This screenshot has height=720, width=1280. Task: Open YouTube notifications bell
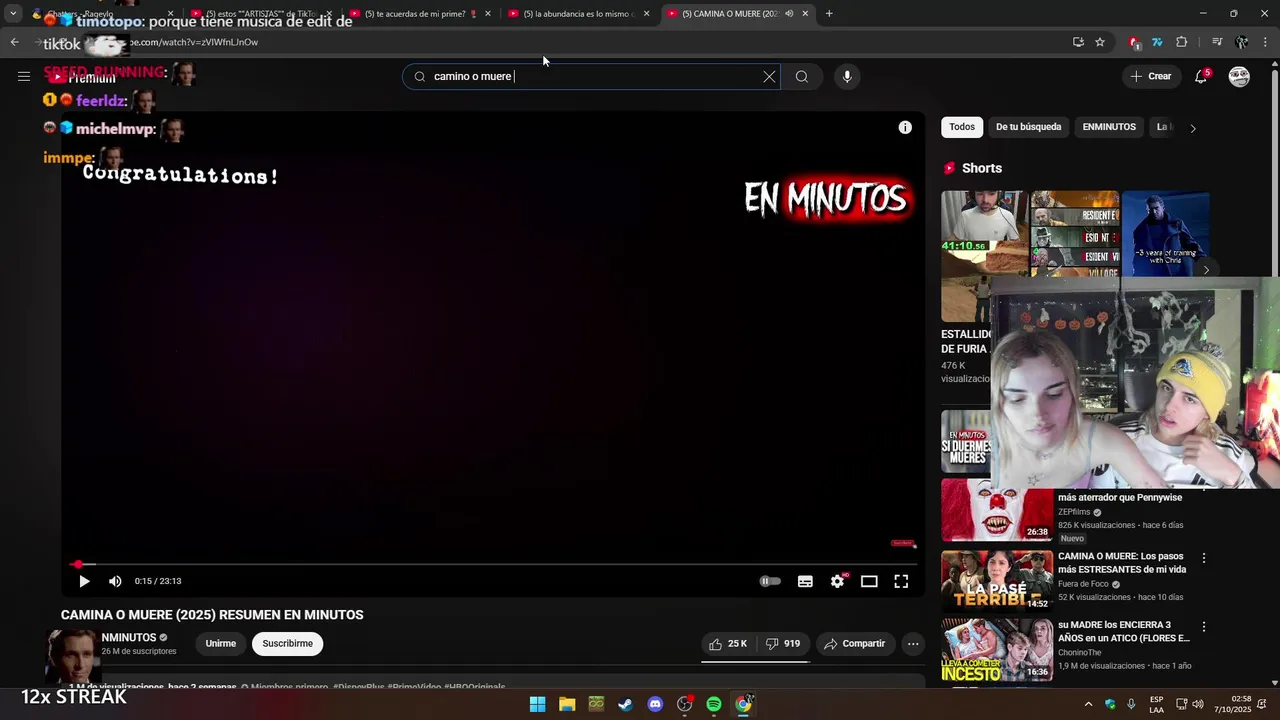1201,76
